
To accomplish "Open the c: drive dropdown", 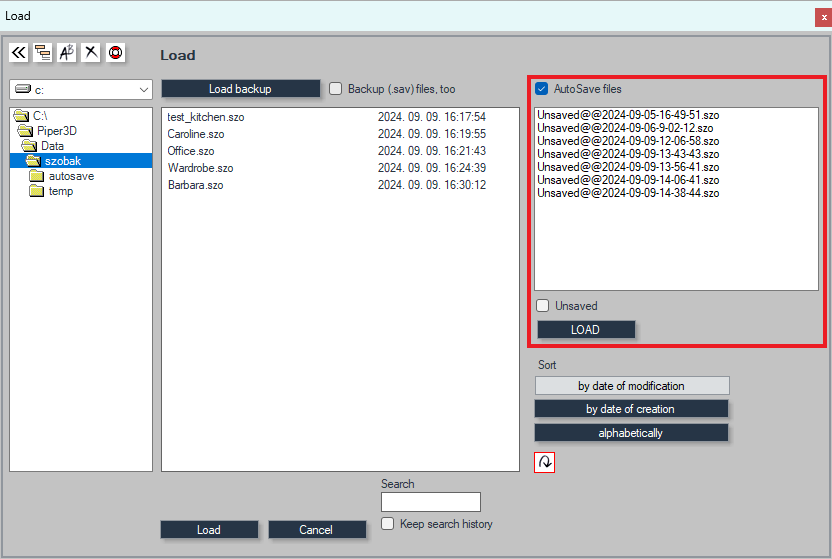I will click(143, 90).
